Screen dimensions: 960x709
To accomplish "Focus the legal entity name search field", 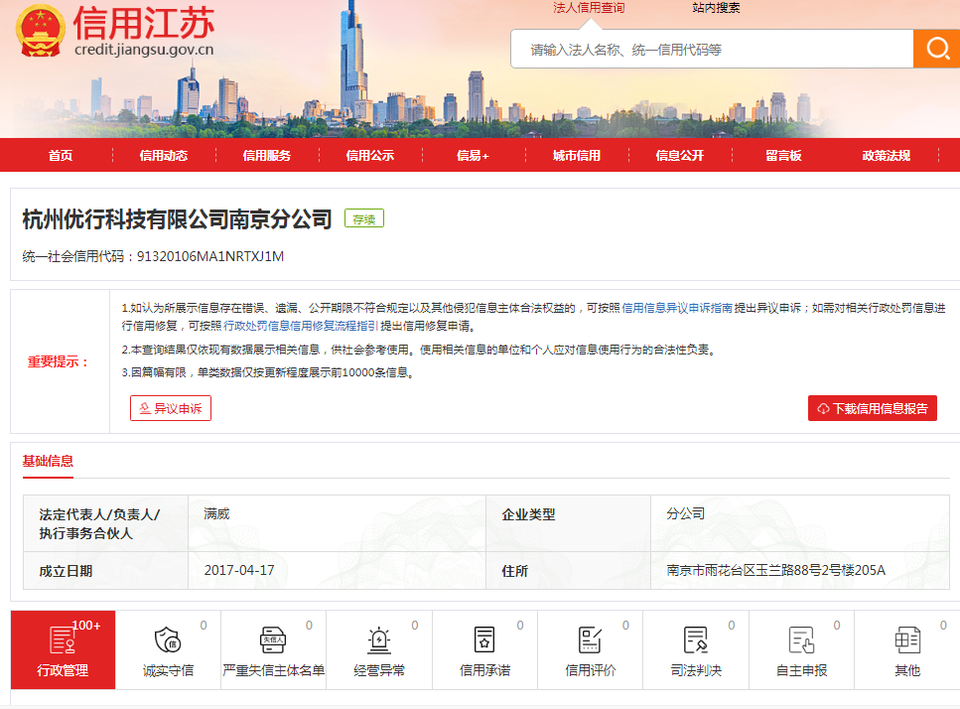I will tap(712, 49).
